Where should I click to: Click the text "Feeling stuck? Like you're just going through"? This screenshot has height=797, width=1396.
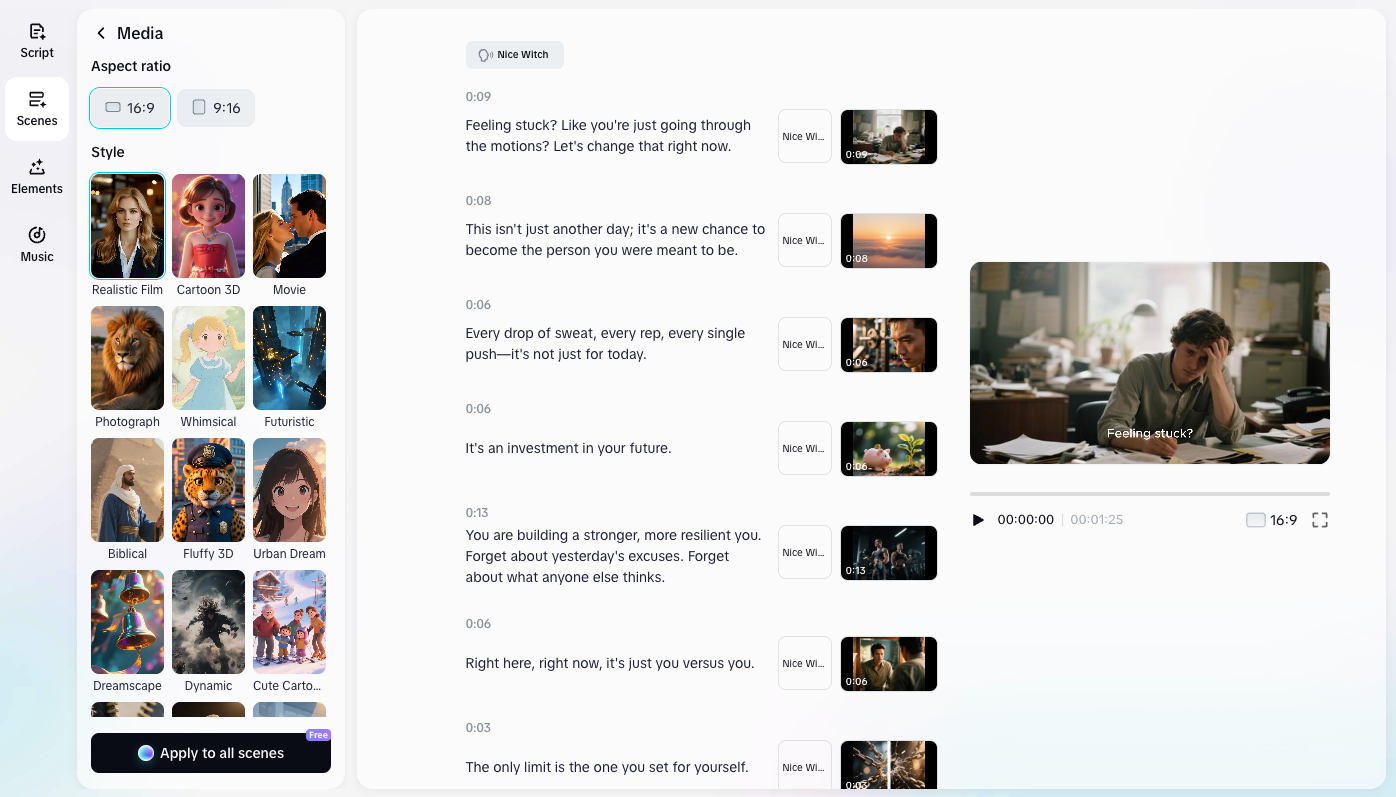click(x=608, y=125)
